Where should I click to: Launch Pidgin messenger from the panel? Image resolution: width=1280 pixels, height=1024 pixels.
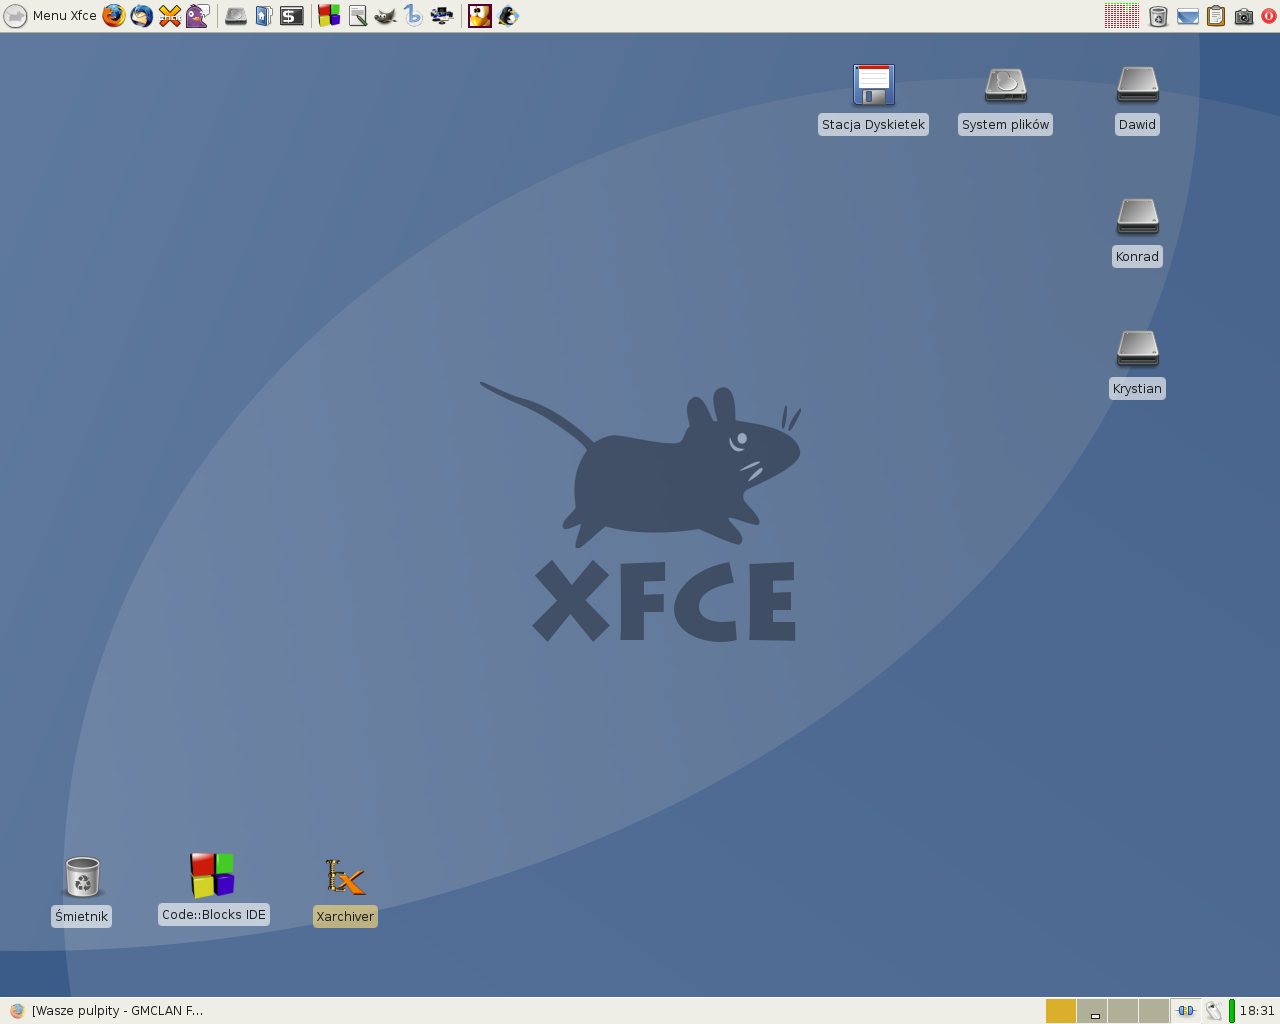point(198,16)
